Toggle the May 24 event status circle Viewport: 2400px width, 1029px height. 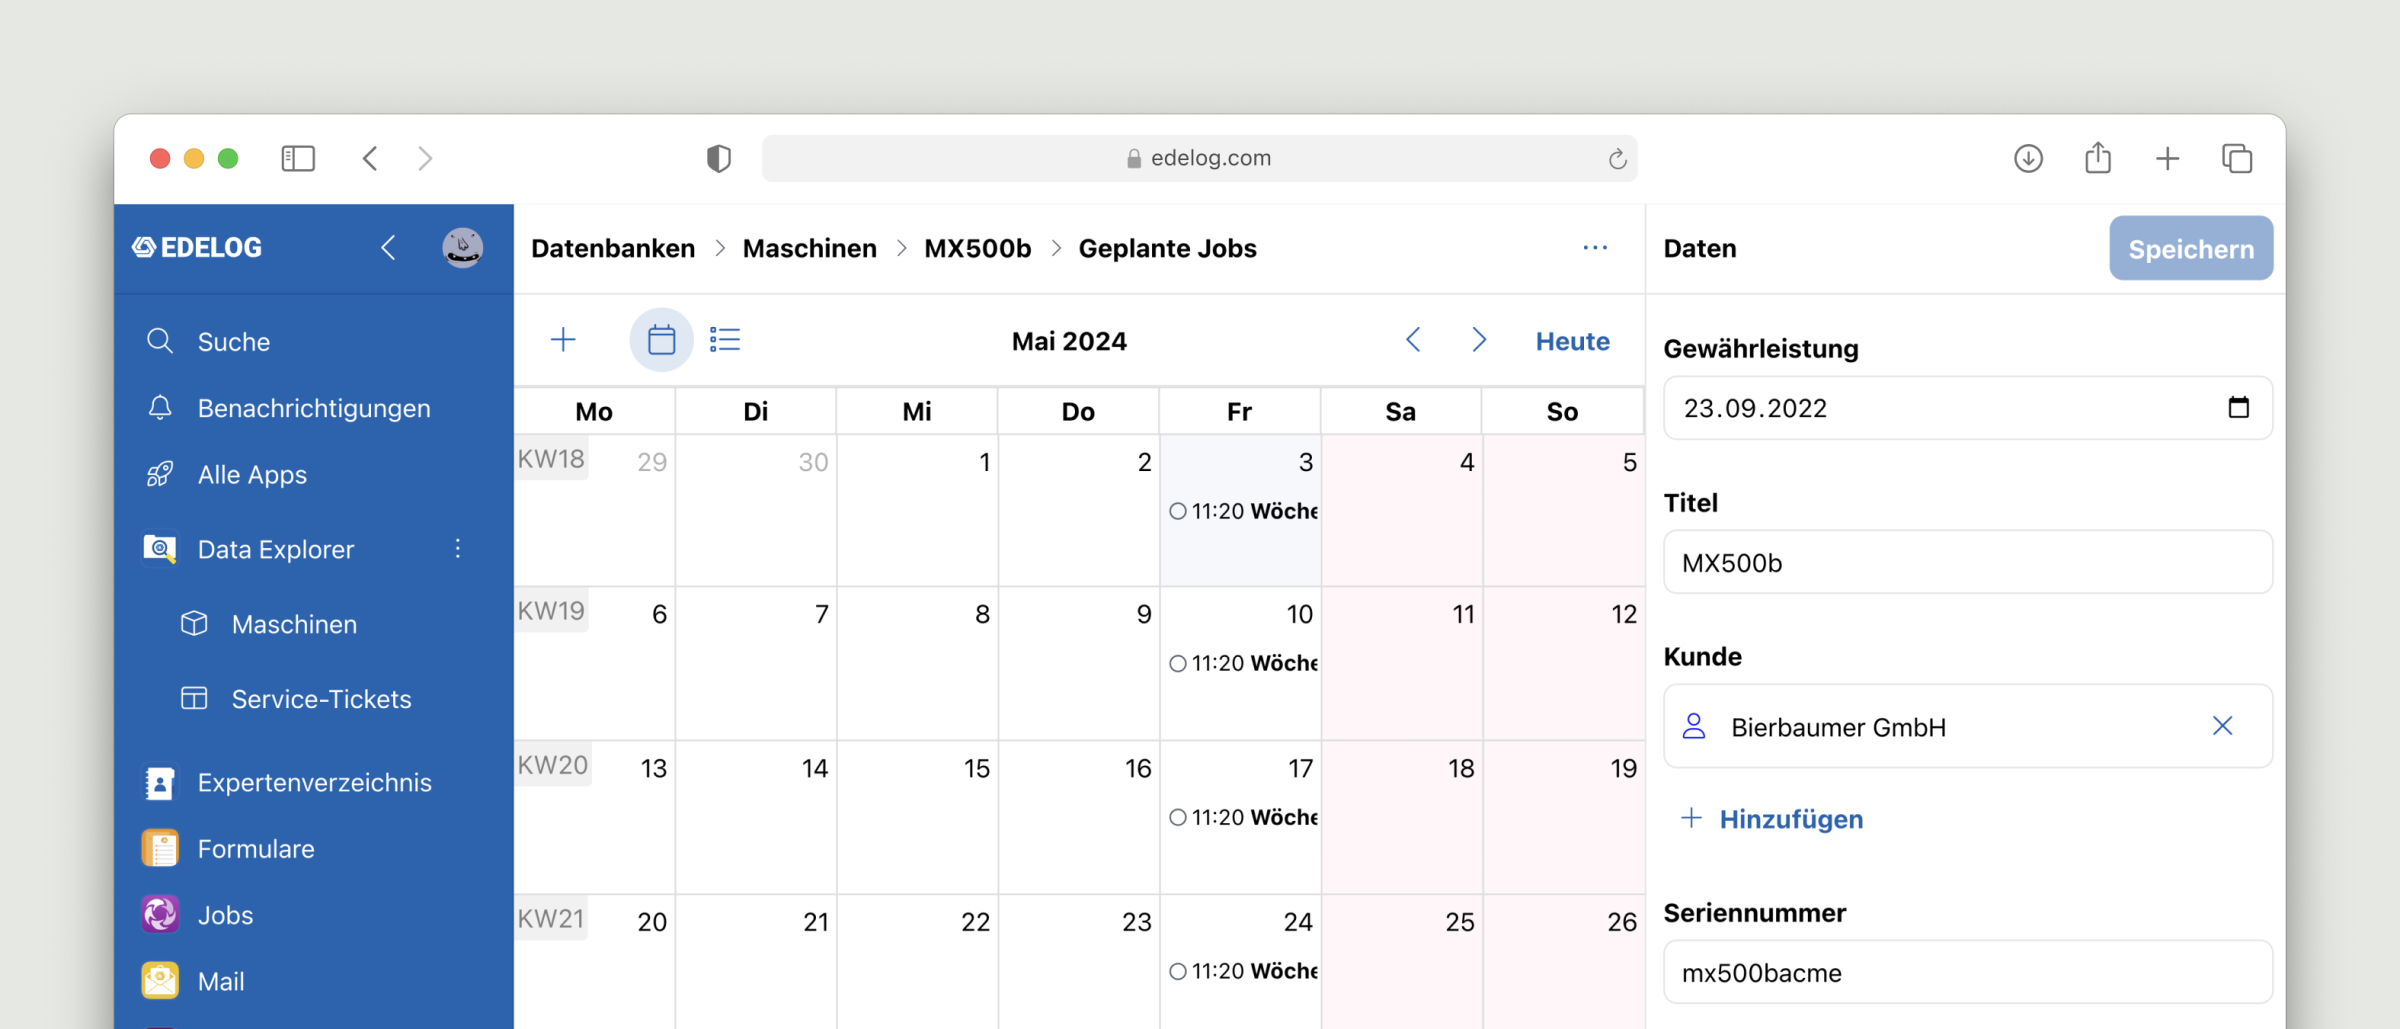(x=1178, y=971)
